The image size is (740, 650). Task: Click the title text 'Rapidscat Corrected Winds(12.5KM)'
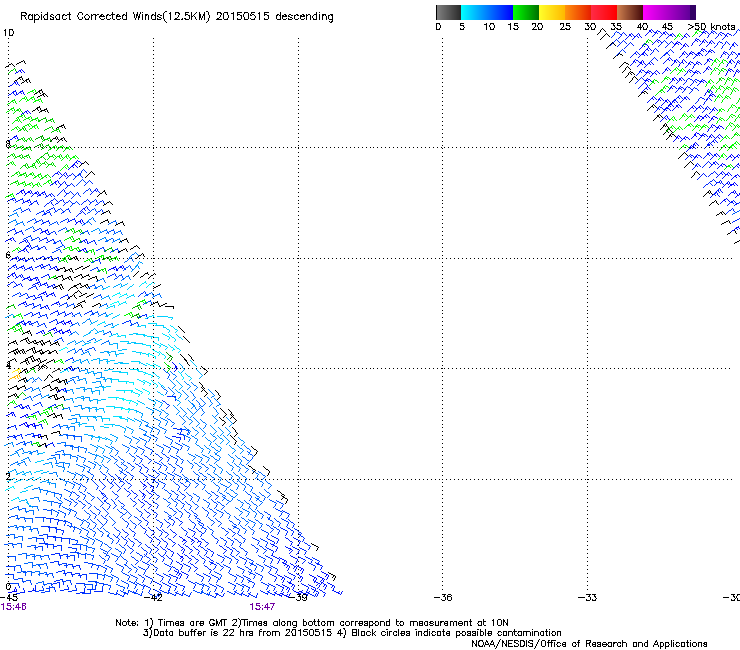115,17
